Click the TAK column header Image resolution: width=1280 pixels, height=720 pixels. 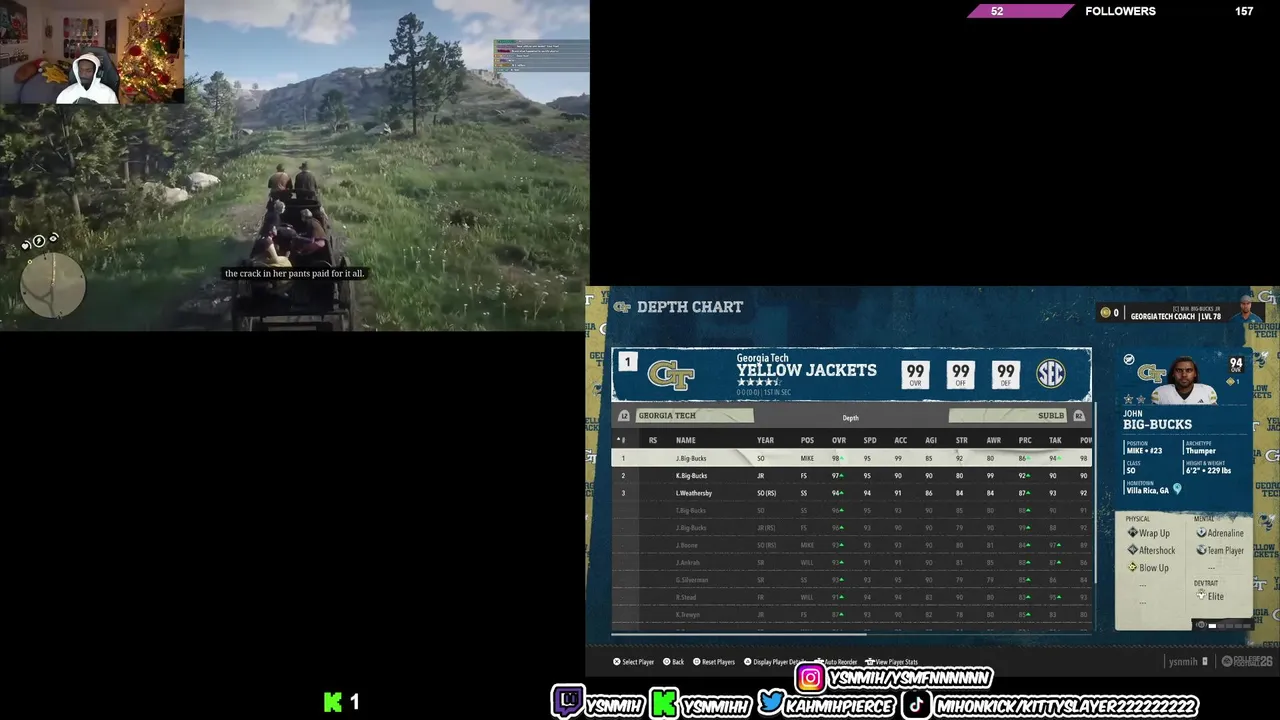pyautogui.click(x=1055, y=440)
